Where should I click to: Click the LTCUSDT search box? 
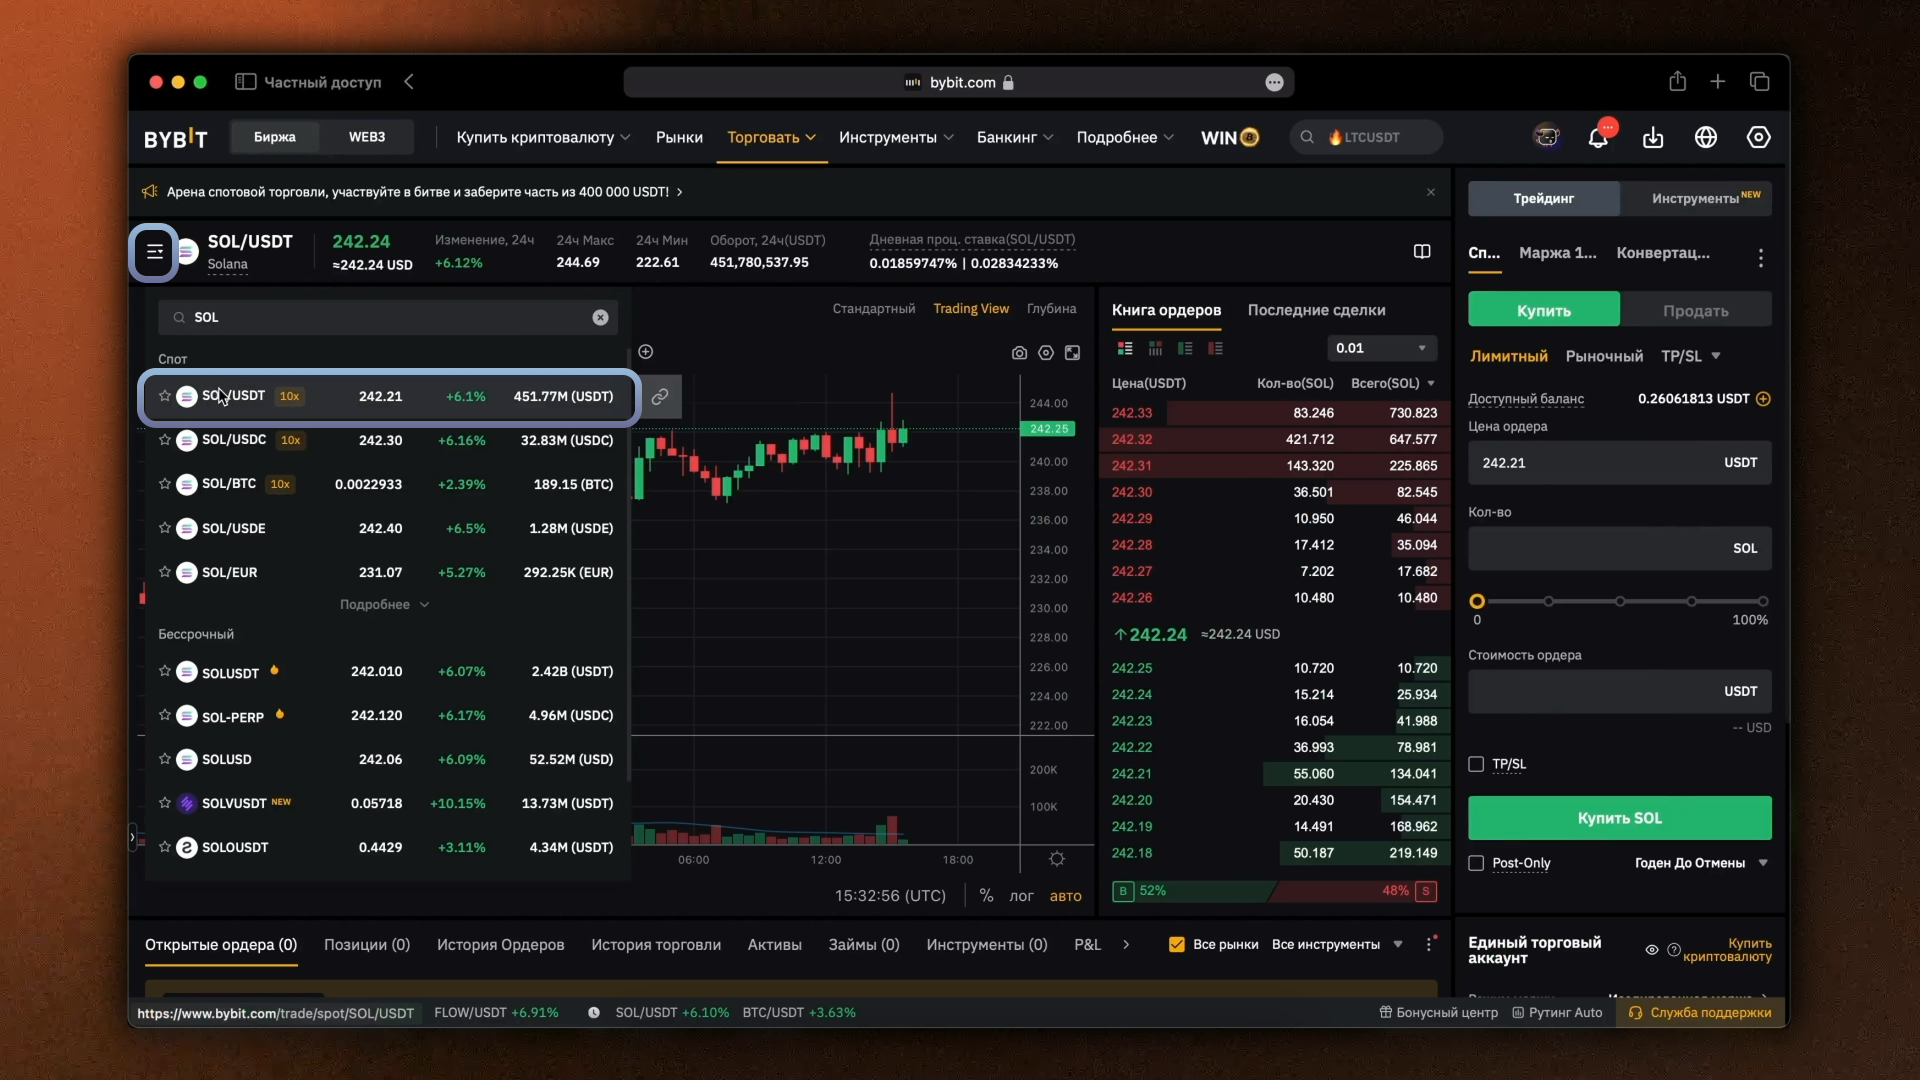[x=1366, y=137]
